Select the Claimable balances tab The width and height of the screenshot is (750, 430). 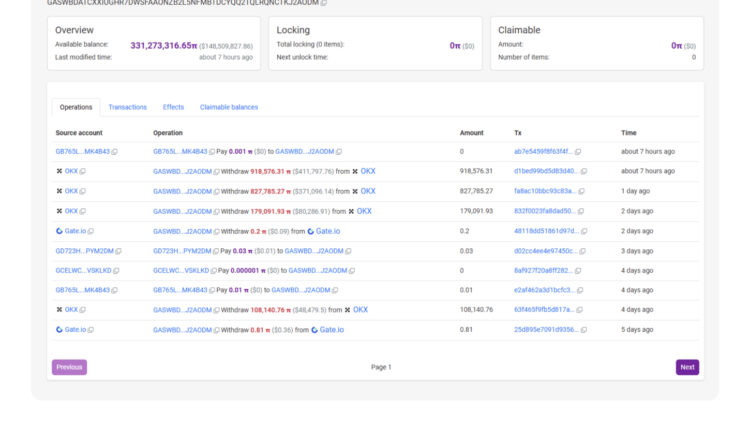click(228, 107)
